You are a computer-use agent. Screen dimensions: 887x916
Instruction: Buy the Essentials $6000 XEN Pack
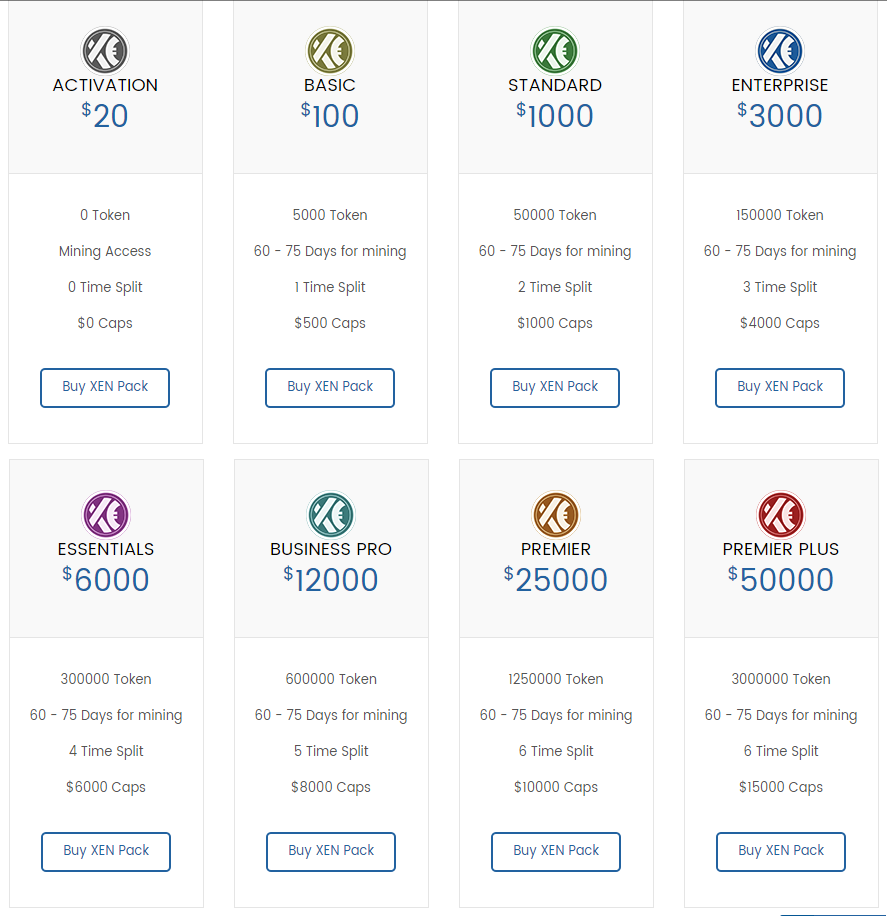[106, 852]
